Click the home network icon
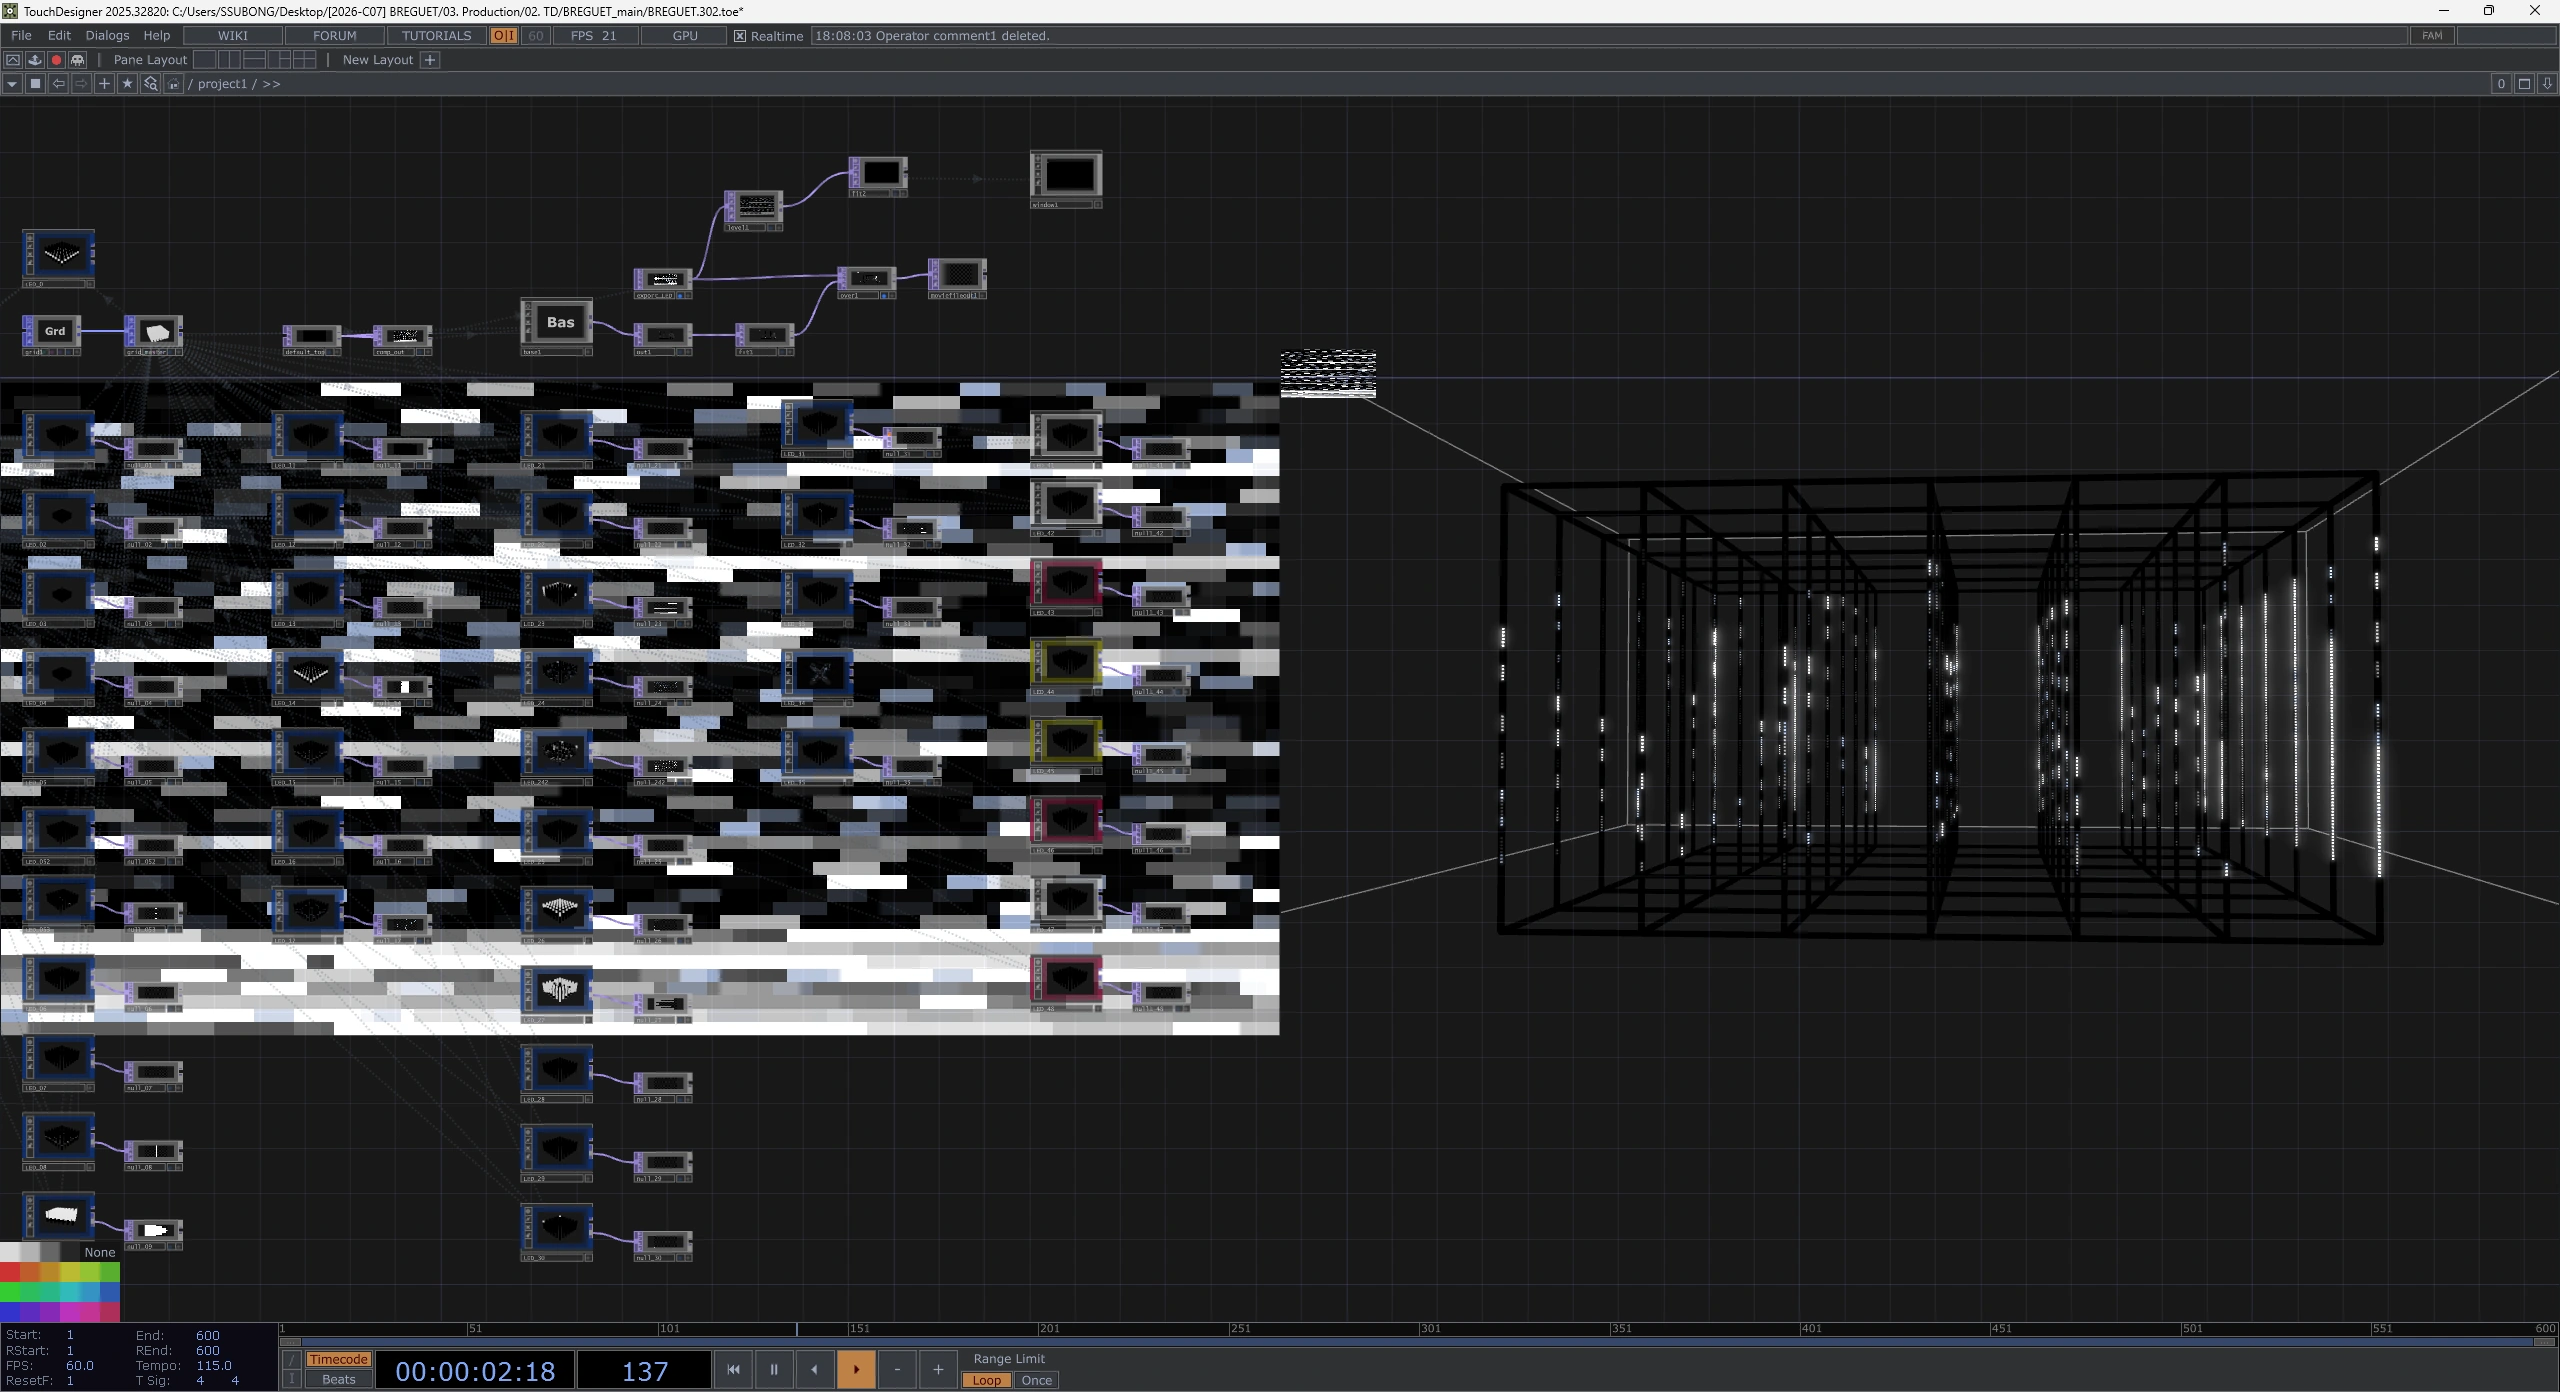2560x1392 pixels. click(x=173, y=84)
